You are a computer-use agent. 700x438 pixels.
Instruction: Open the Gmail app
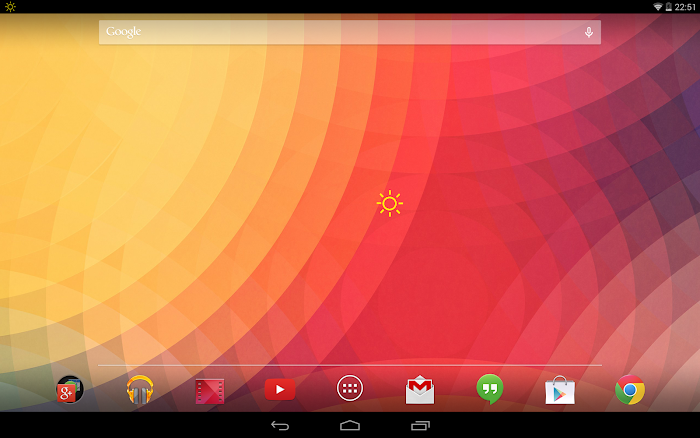(420, 389)
